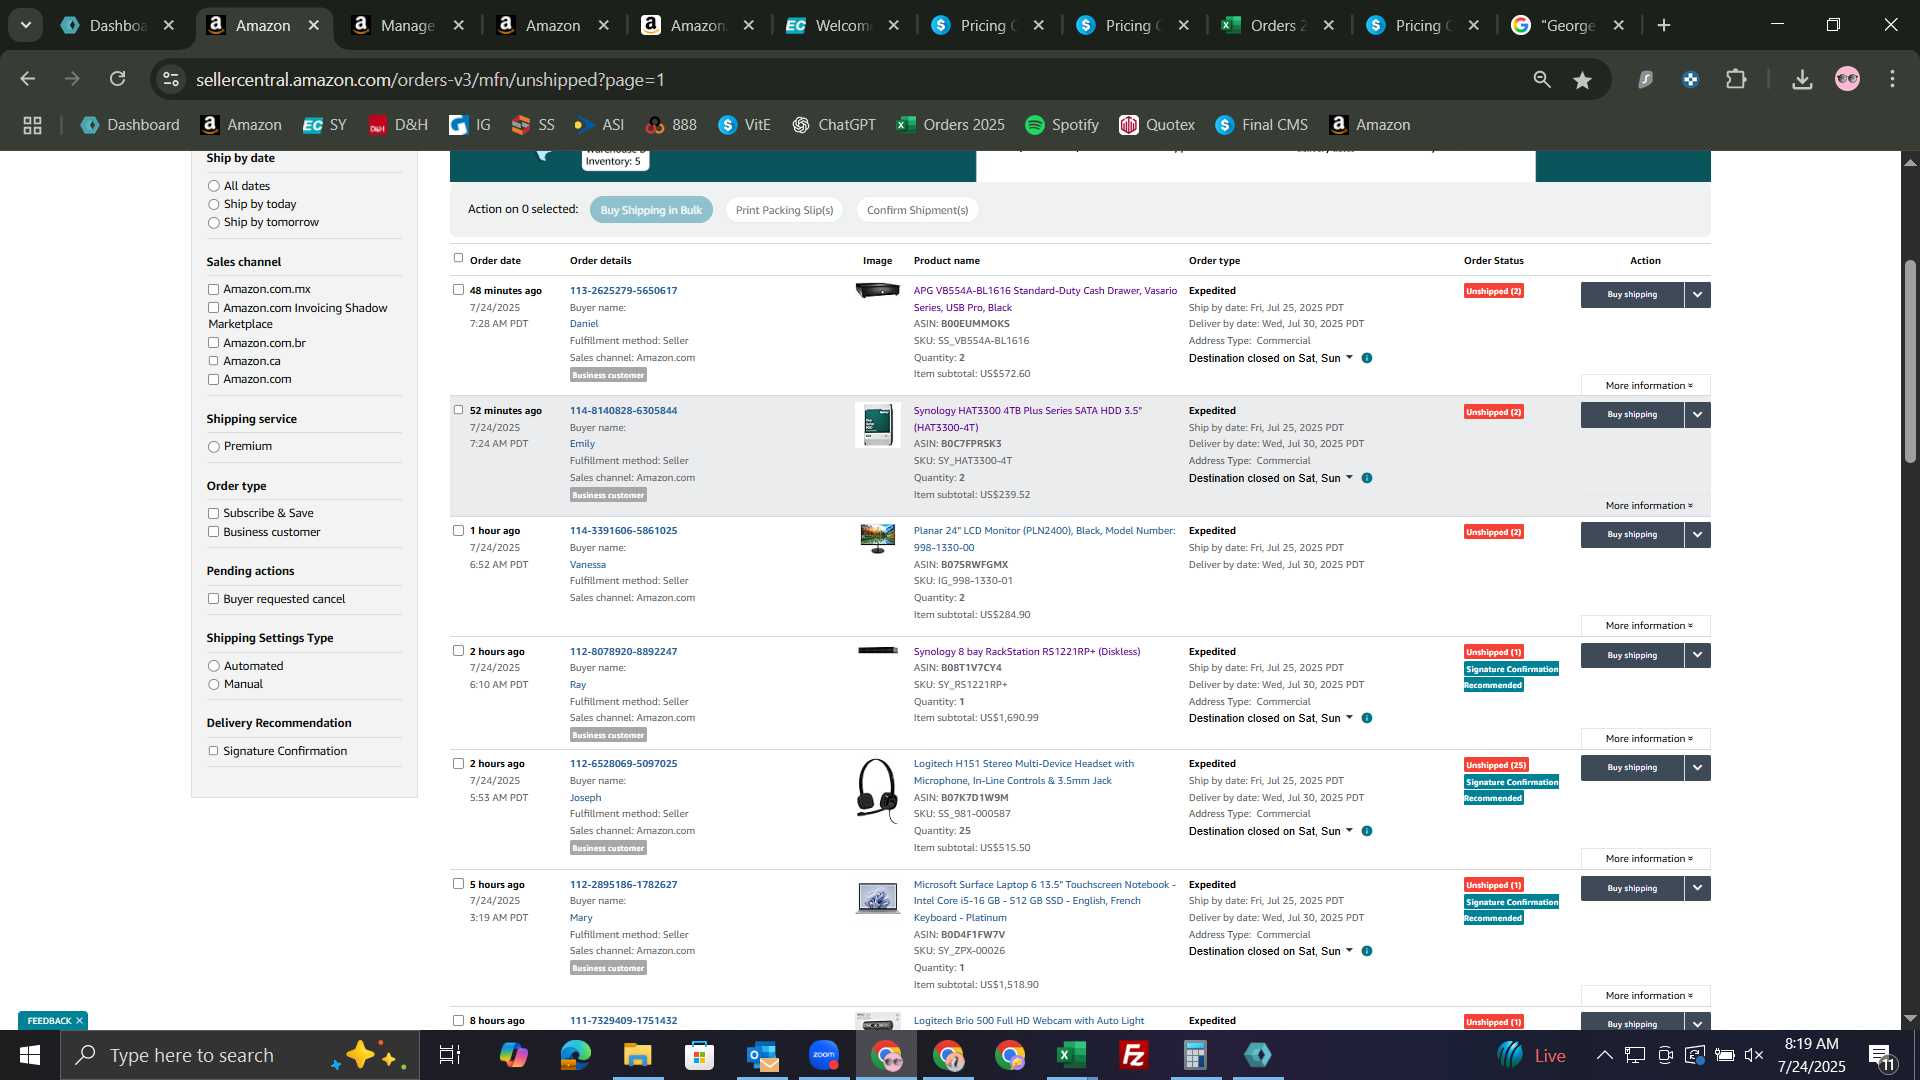Click the info icon on Emily's order
Image resolution: width=1920 pixels, height=1080 pixels.
(1367, 478)
